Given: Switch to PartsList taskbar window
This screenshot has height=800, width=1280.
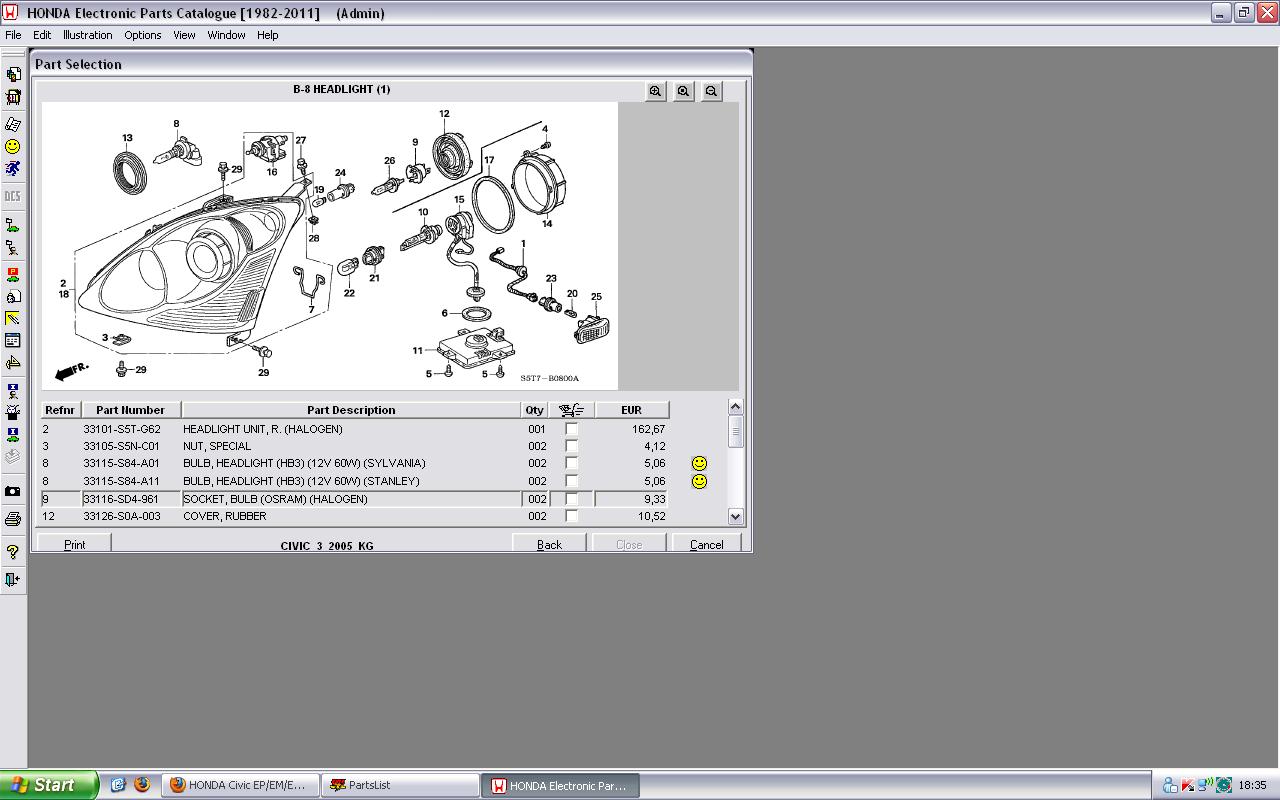Looking at the screenshot, I should [400, 785].
